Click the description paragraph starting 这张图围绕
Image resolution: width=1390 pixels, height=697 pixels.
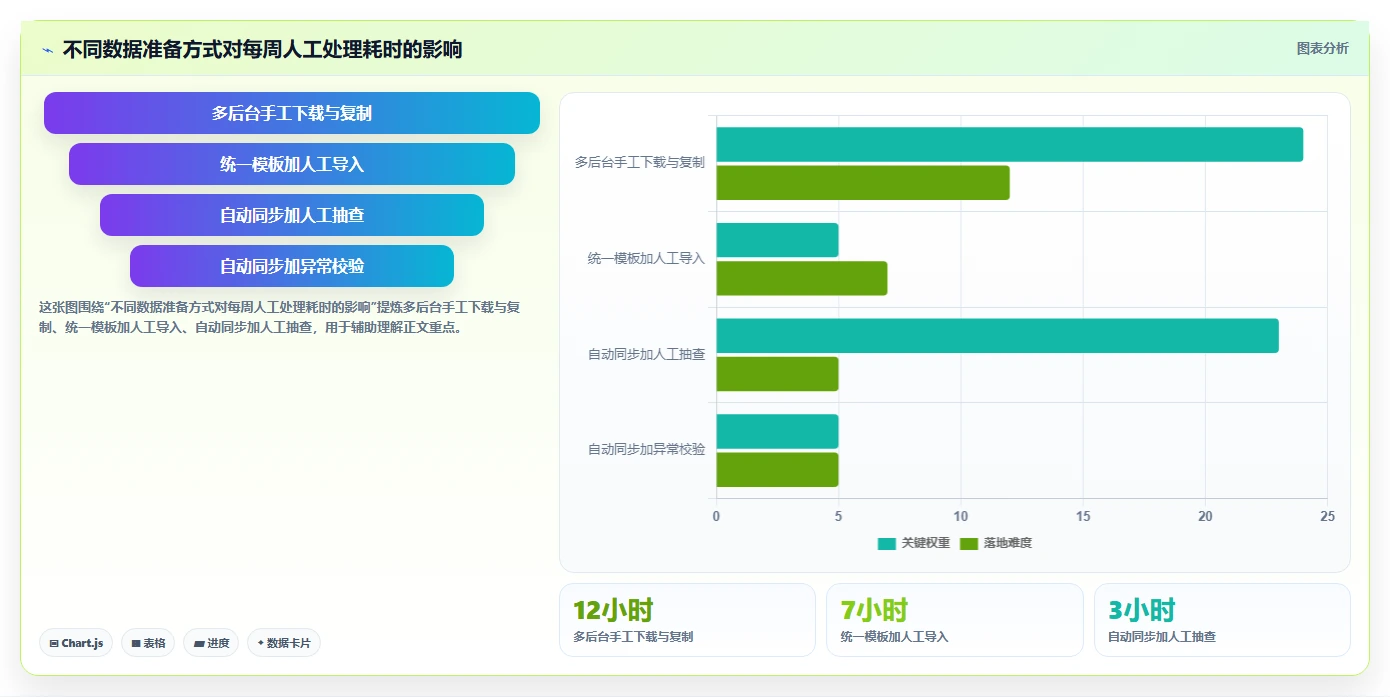point(279,317)
